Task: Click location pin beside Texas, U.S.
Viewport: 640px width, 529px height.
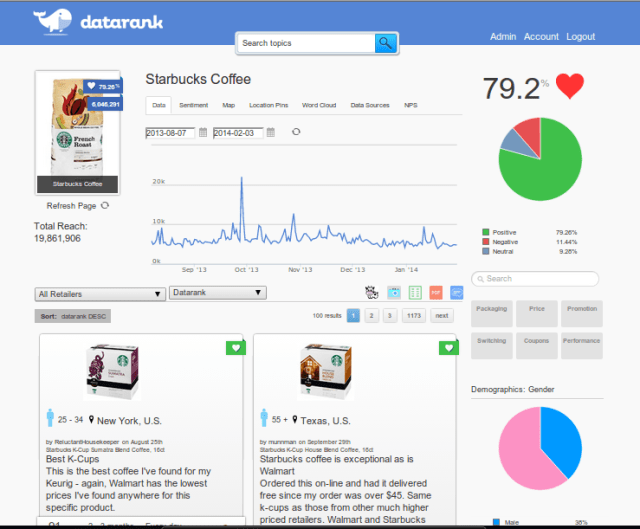Action: coord(295,420)
